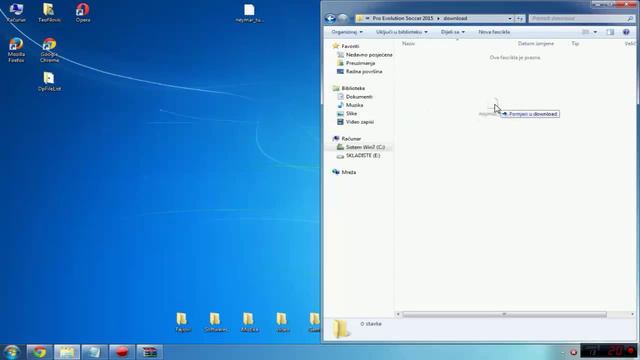Click horizontal scrollbar left arrow
The width and height of the screenshot is (640, 360).
(x=398, y=314)
